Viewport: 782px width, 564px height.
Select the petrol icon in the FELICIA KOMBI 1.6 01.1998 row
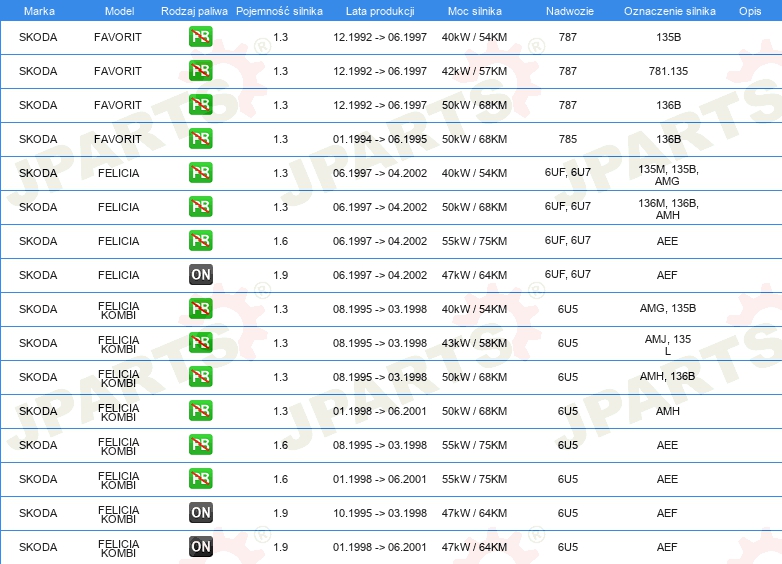[x=200, y=478]
